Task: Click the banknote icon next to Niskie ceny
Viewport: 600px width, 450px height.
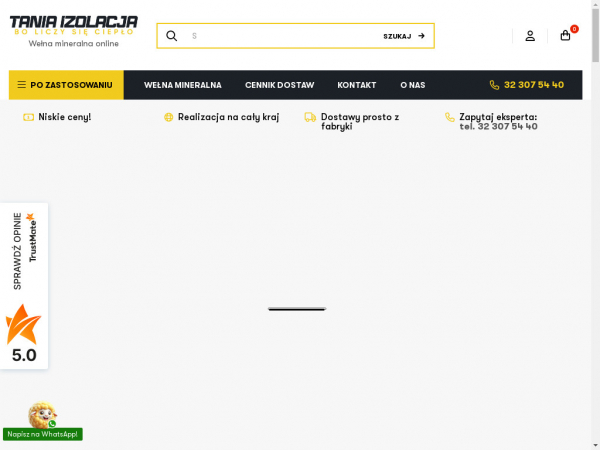Action: [x=28, y=117]
